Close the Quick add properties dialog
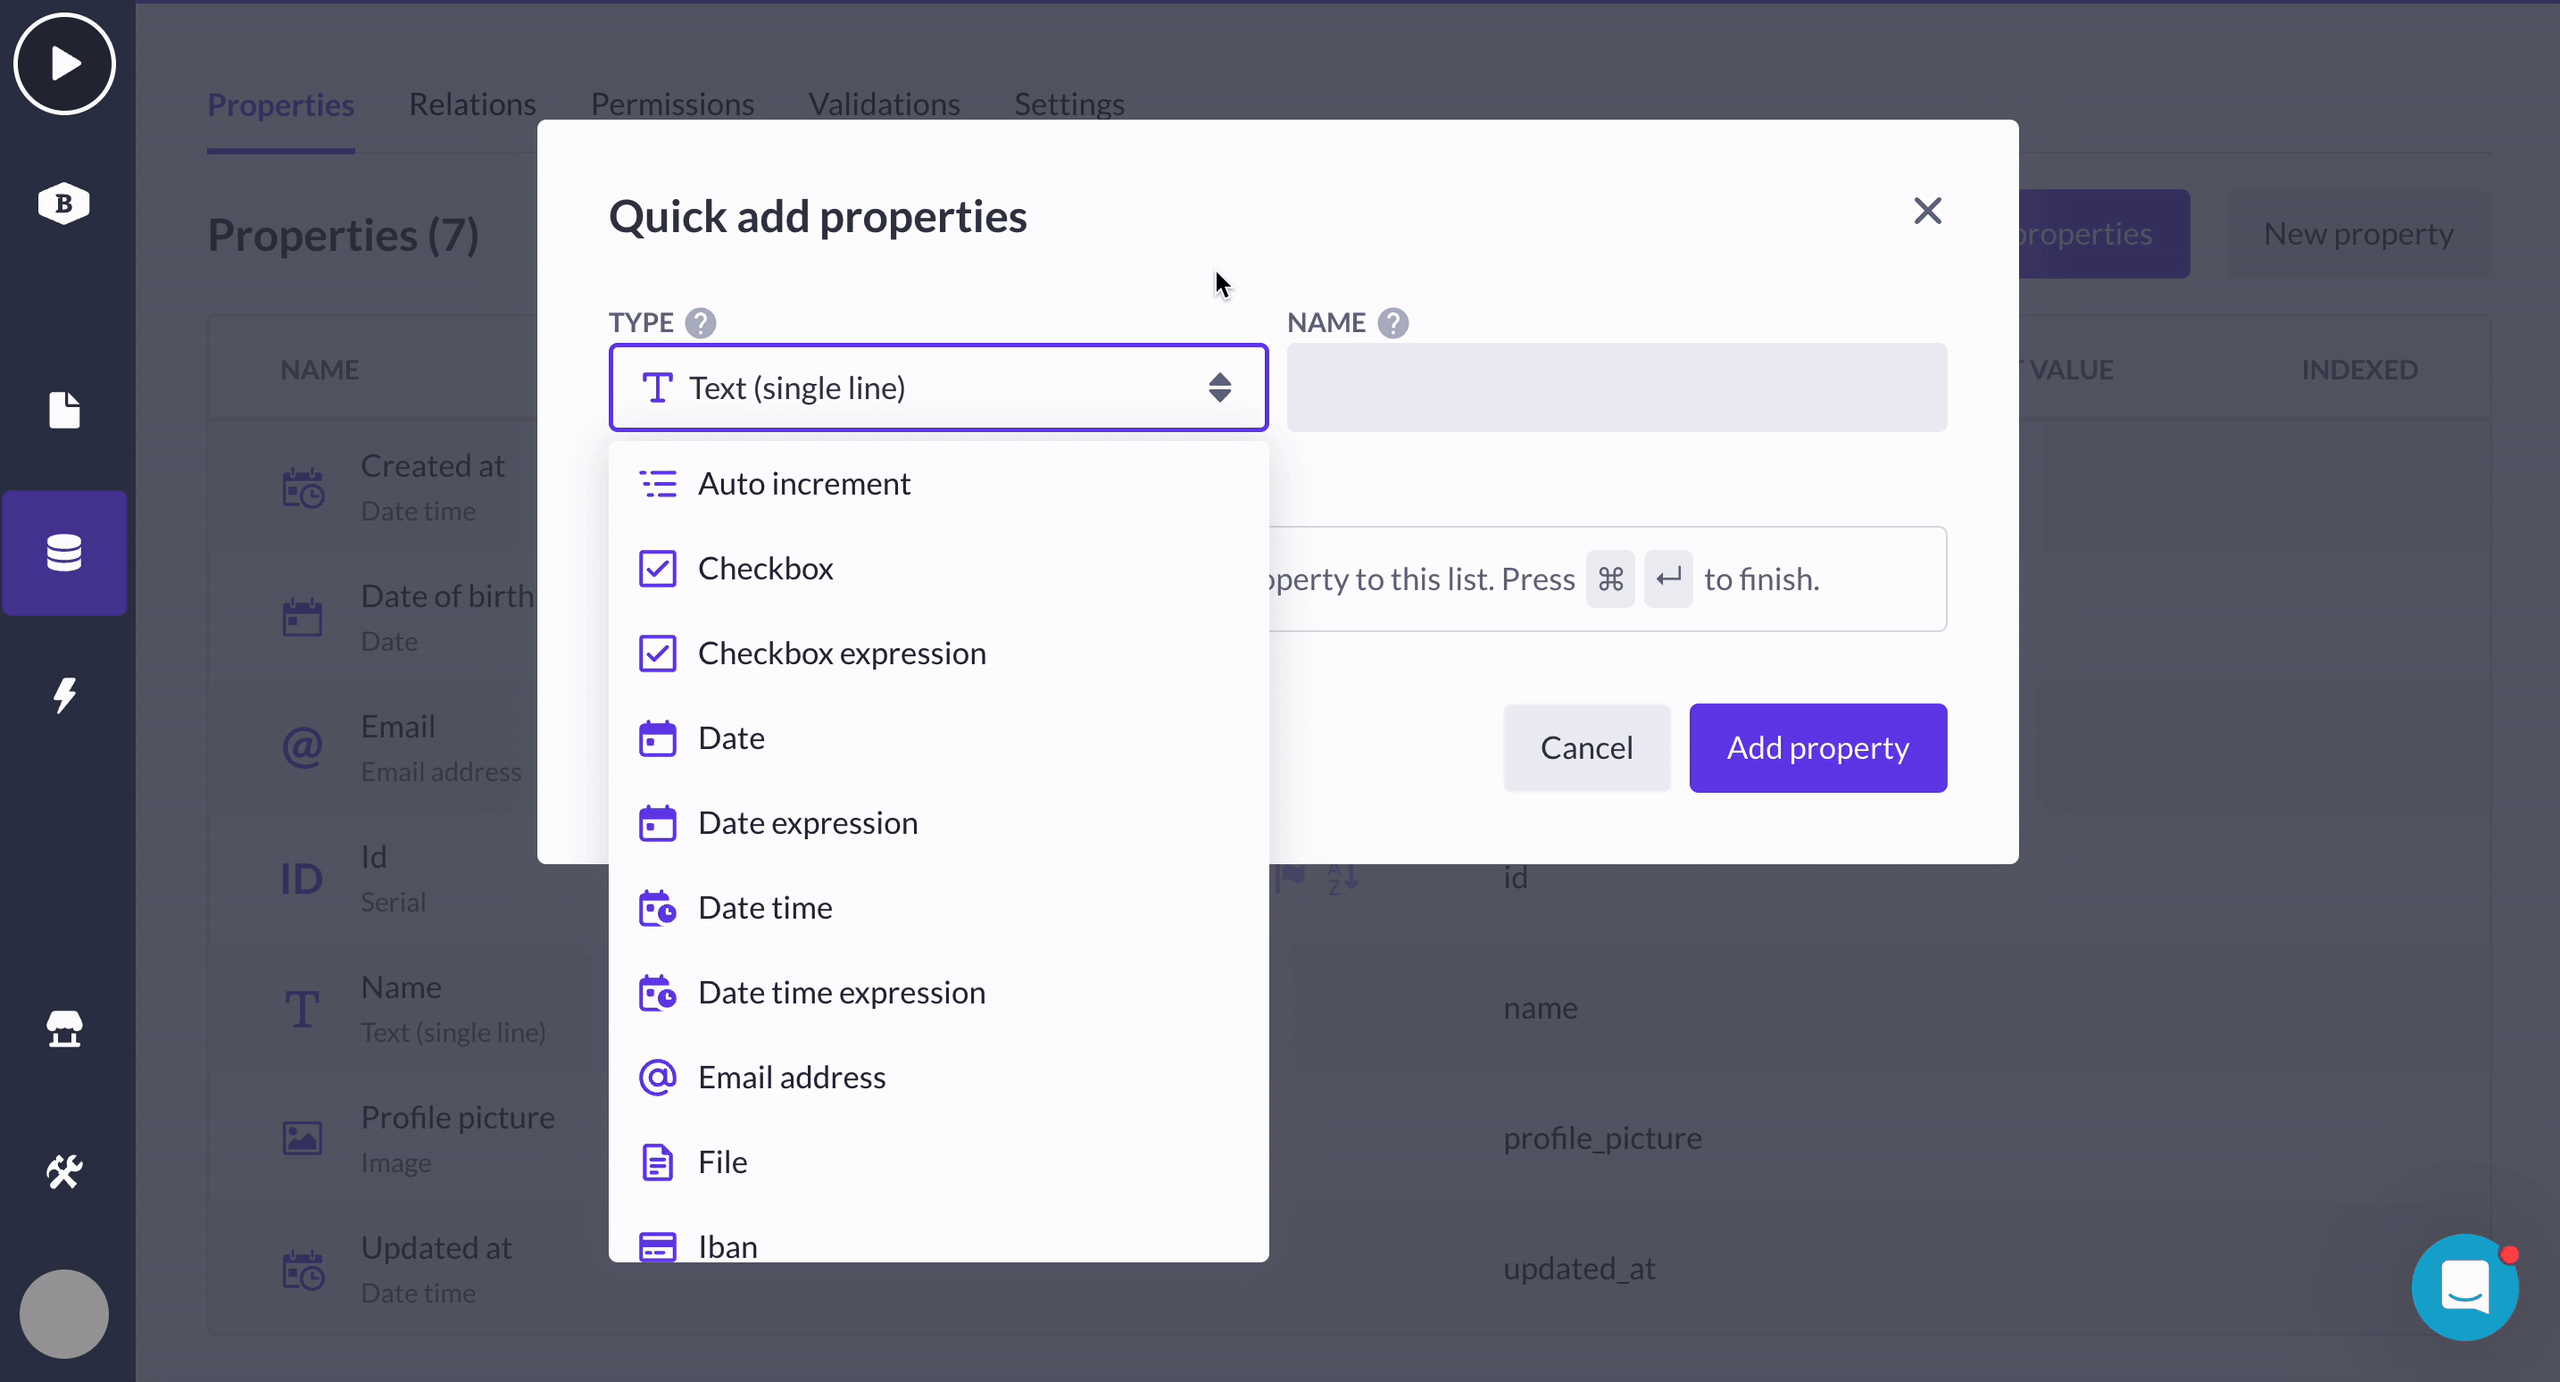 pyautogui.click(x=1927, y=211)
